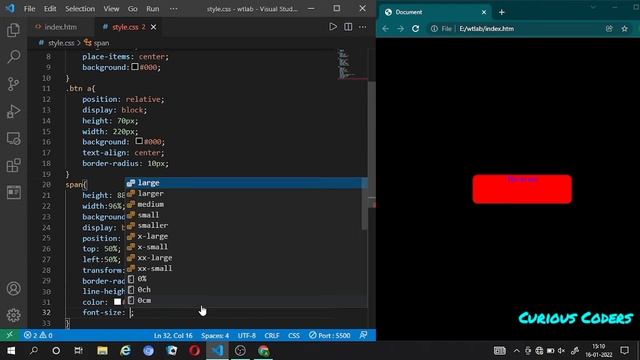This screenshot has height=360, width=640.
Task: Change indentation via Spaces: 4
Action: point(215,335)
